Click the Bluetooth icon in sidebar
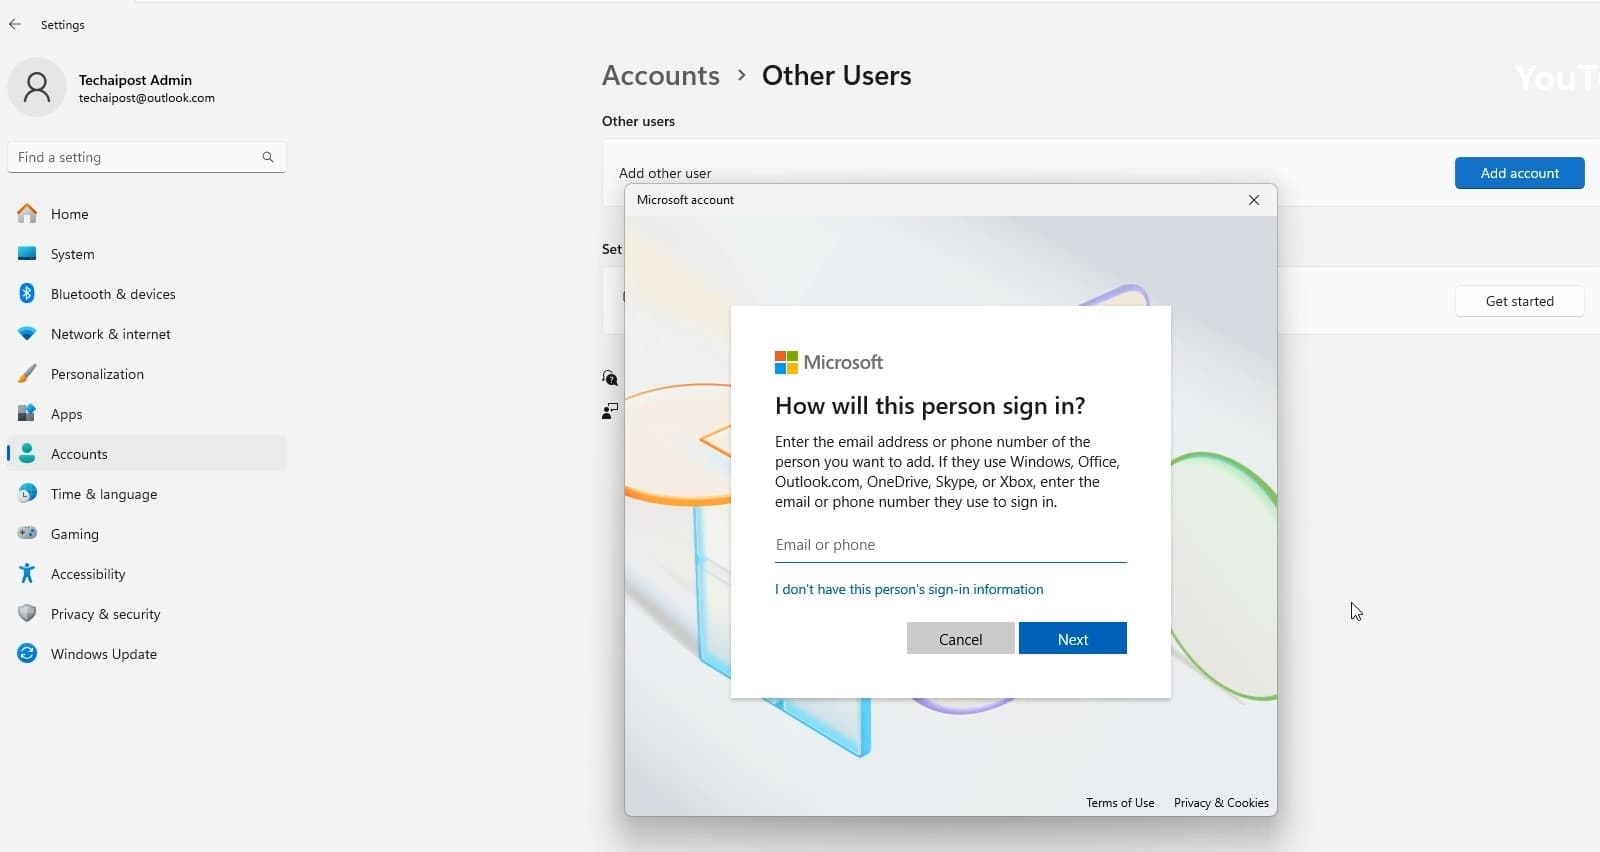 tap(27, 293)
